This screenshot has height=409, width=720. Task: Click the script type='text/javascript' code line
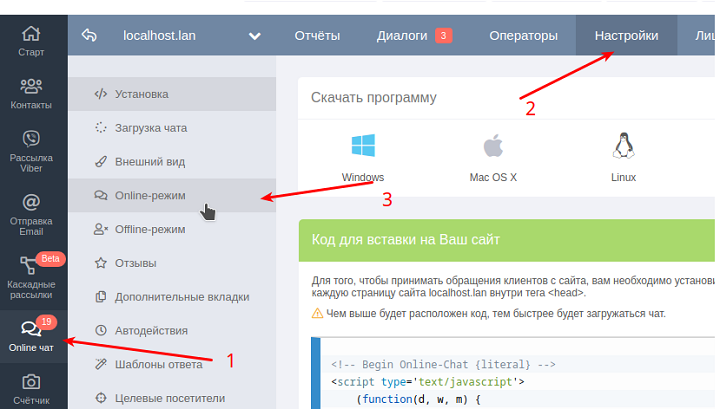pyautogui.click(x=428, y=382)
